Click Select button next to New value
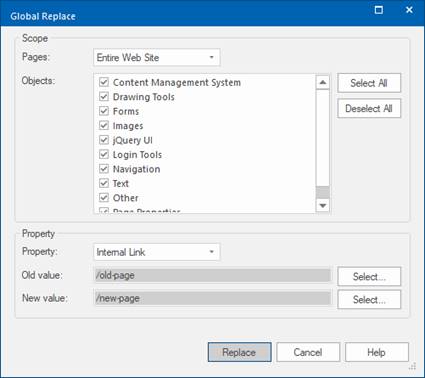Image resolution: width=425 pixels, height=378 pixels. tap(369, 299)
